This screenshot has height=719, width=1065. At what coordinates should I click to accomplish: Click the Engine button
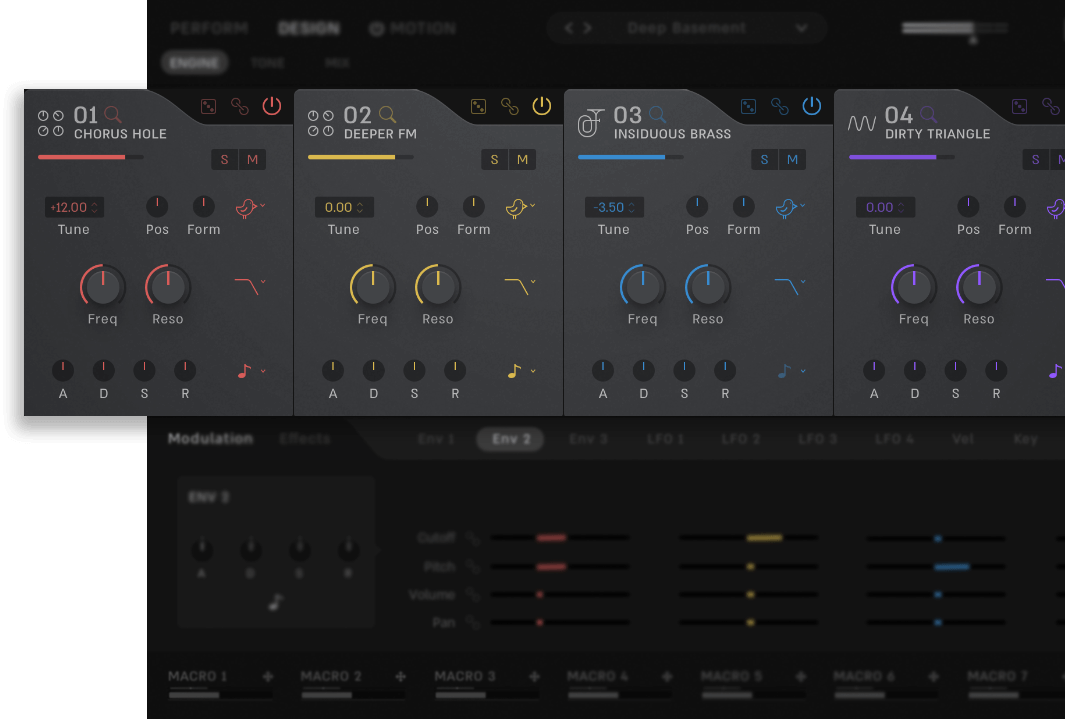[194, 63]
